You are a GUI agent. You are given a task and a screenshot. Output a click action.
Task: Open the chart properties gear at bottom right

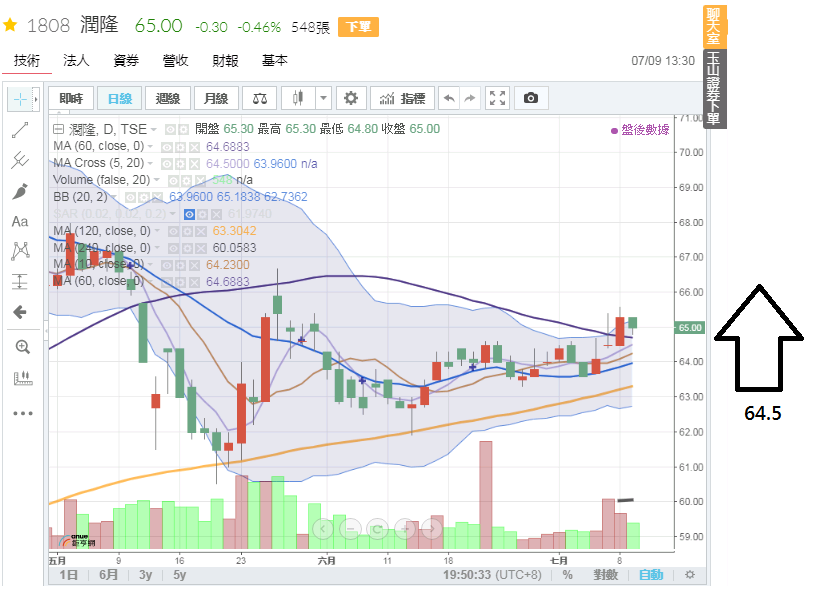[x=690, y=575]
